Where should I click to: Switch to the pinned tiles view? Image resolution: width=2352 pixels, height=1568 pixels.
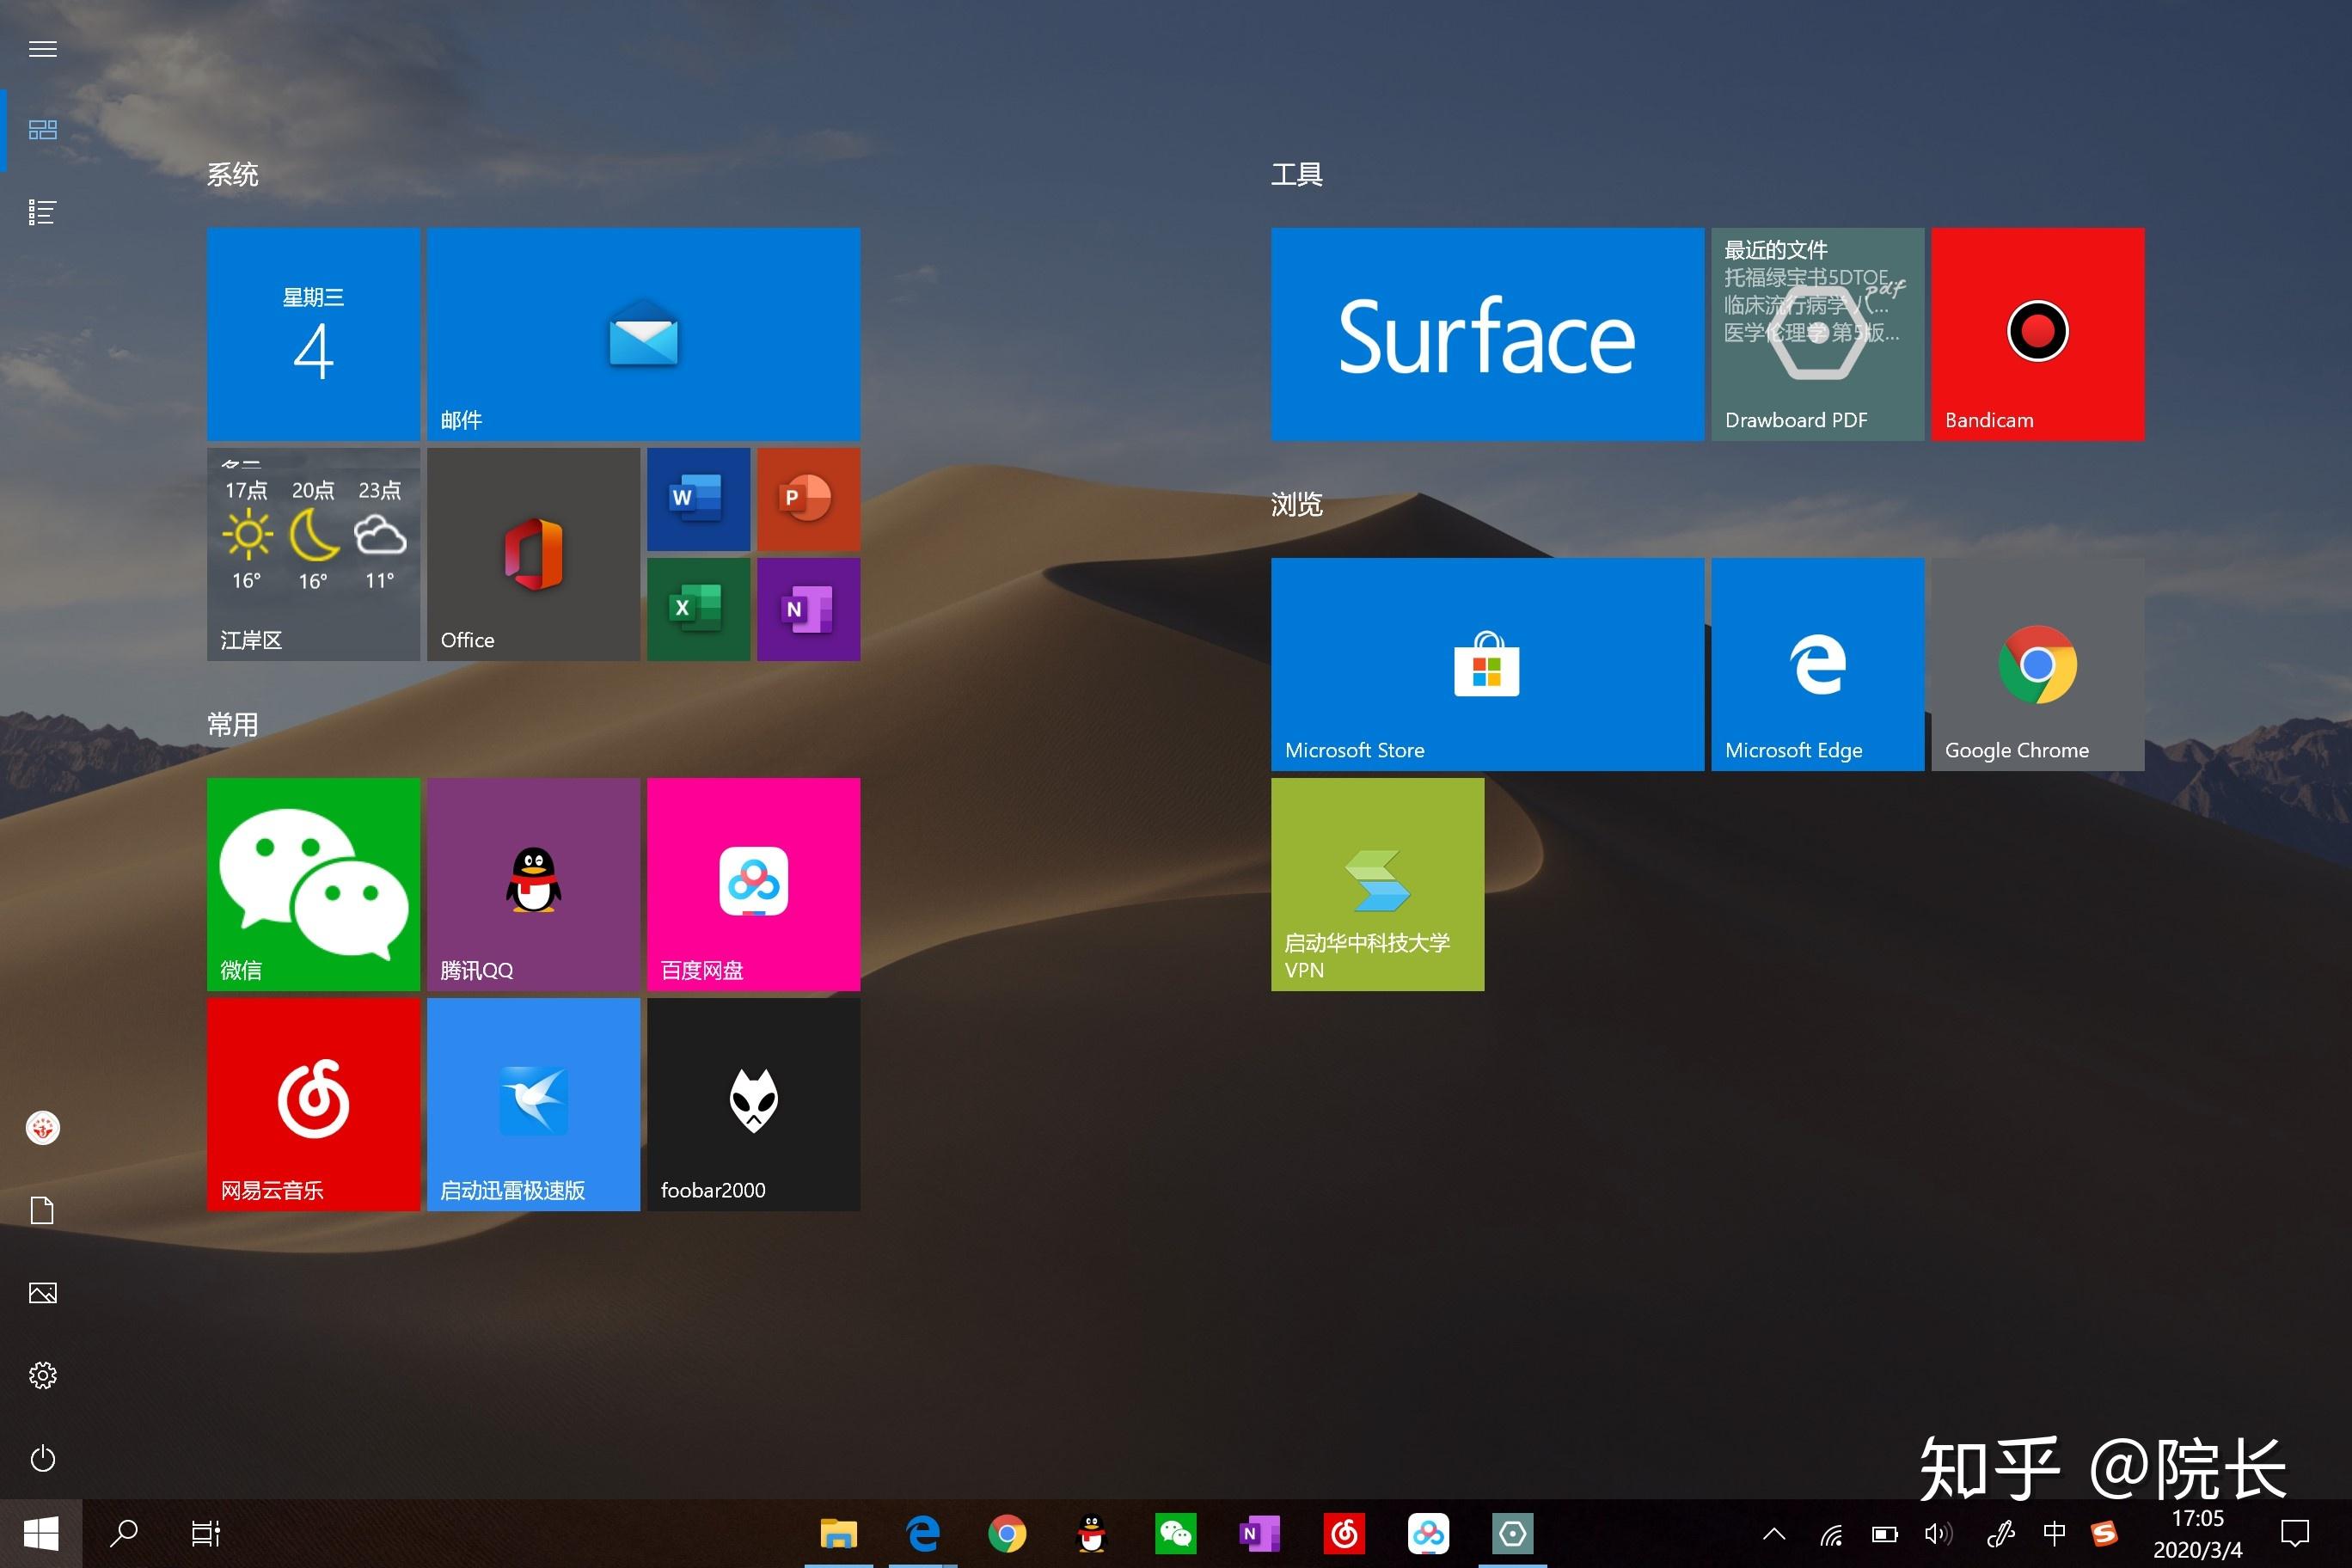click(x=42, y=128)
